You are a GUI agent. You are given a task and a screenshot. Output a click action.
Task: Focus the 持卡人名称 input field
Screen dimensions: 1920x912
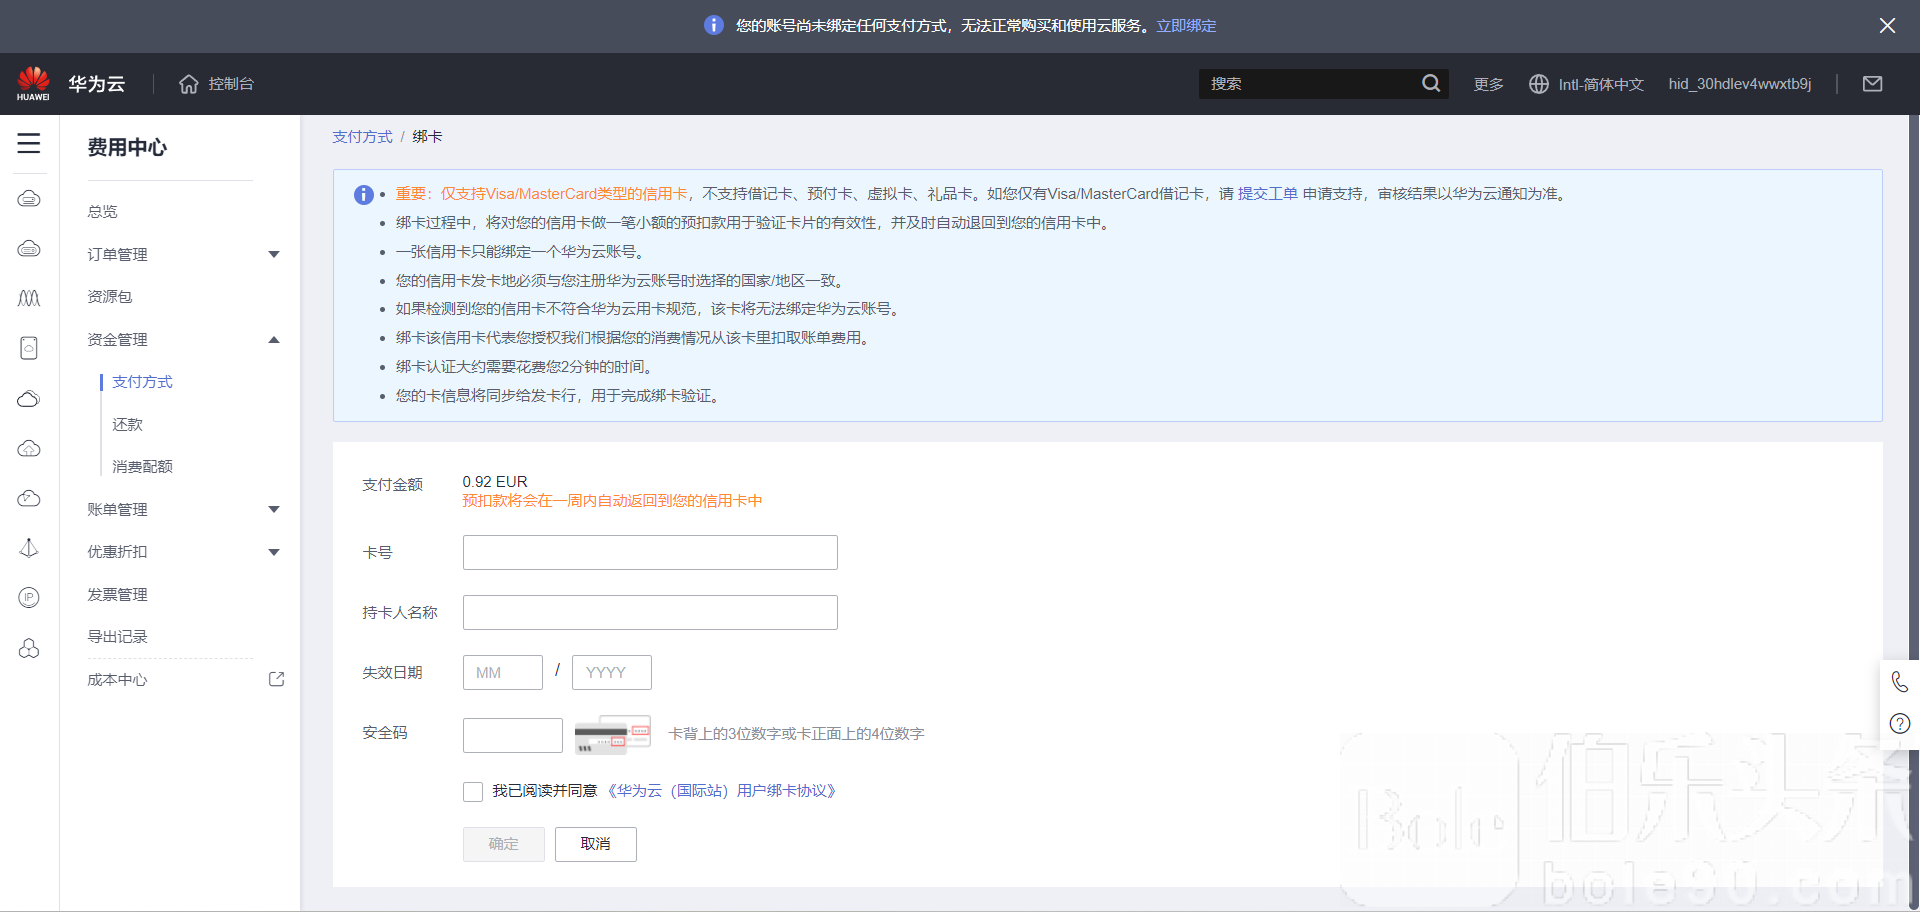(650, 612)
